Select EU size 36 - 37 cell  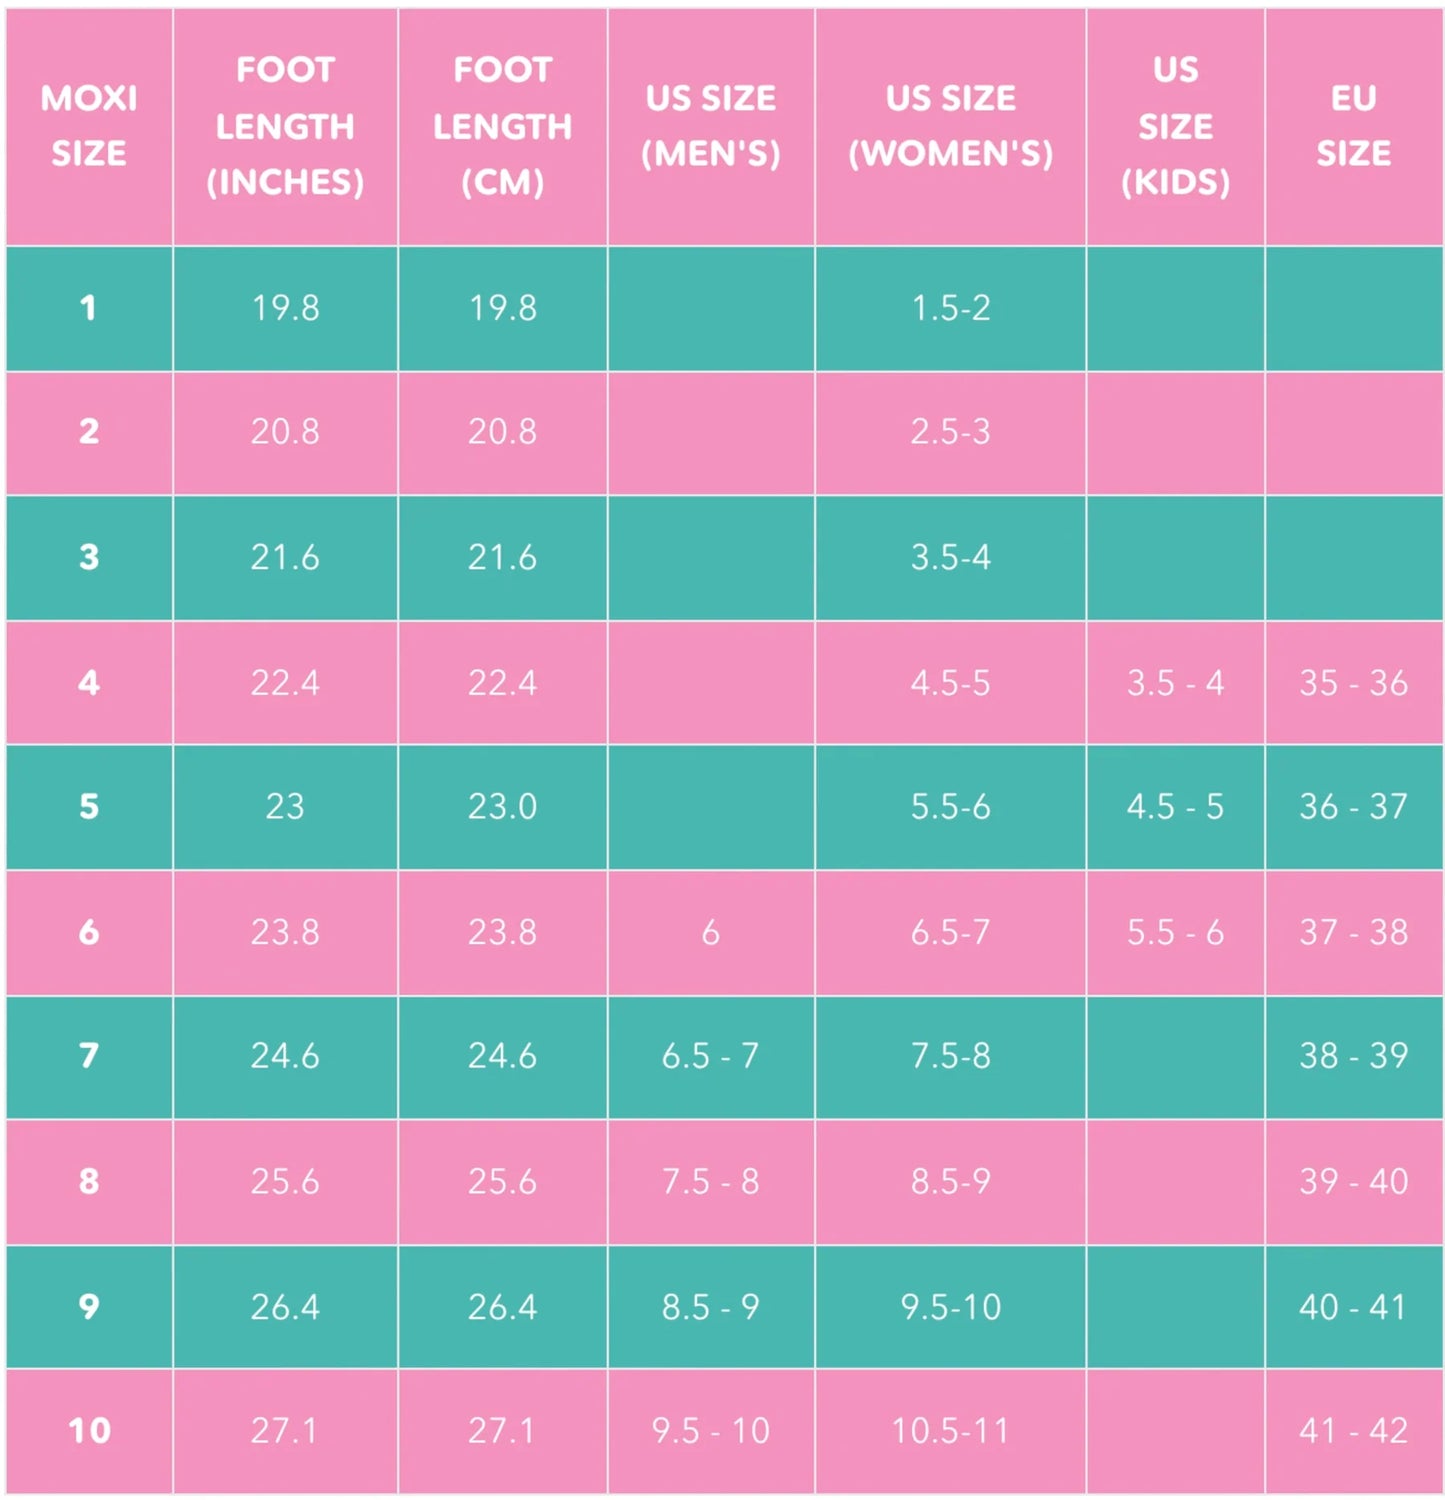(1353, 806)
